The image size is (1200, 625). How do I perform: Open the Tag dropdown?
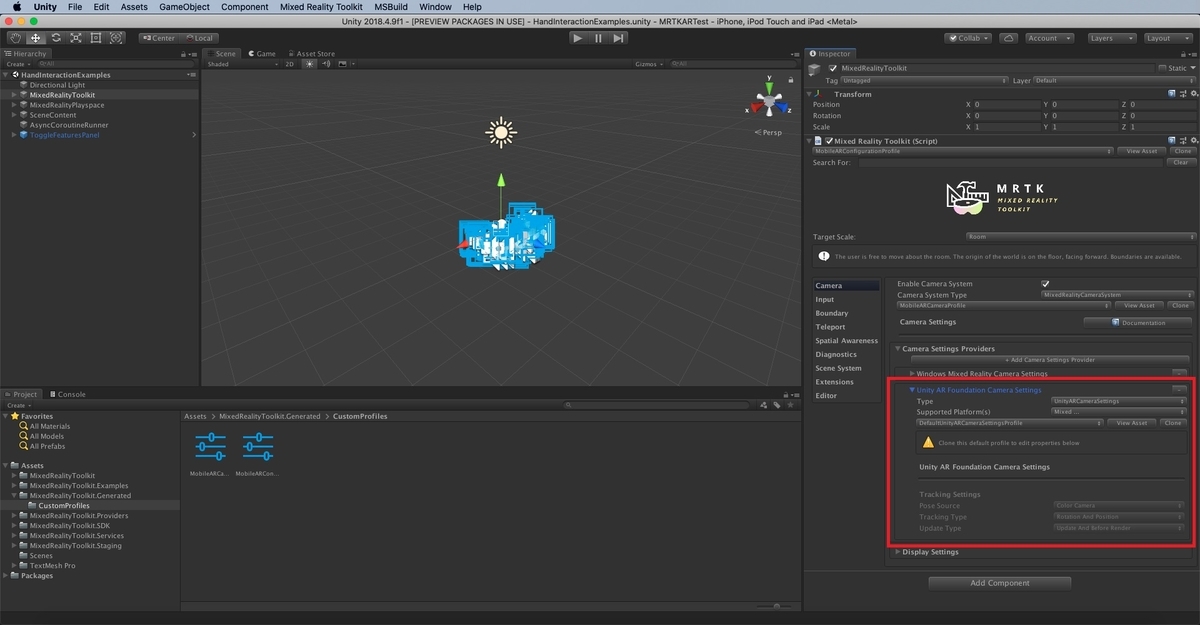point(924,80)
